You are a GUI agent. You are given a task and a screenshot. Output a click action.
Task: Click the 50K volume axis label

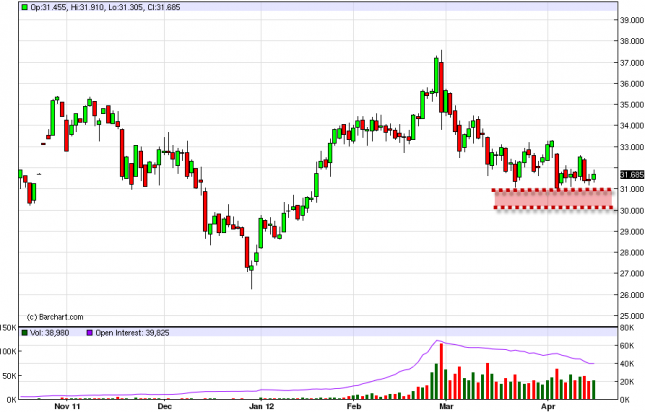pos(10,375)
